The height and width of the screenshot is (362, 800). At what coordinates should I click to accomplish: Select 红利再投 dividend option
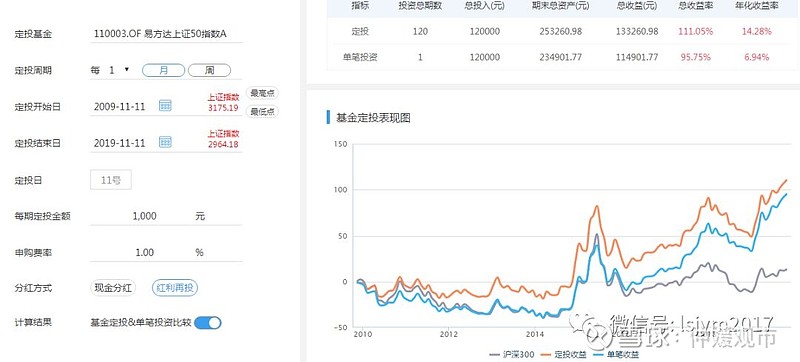175,288
